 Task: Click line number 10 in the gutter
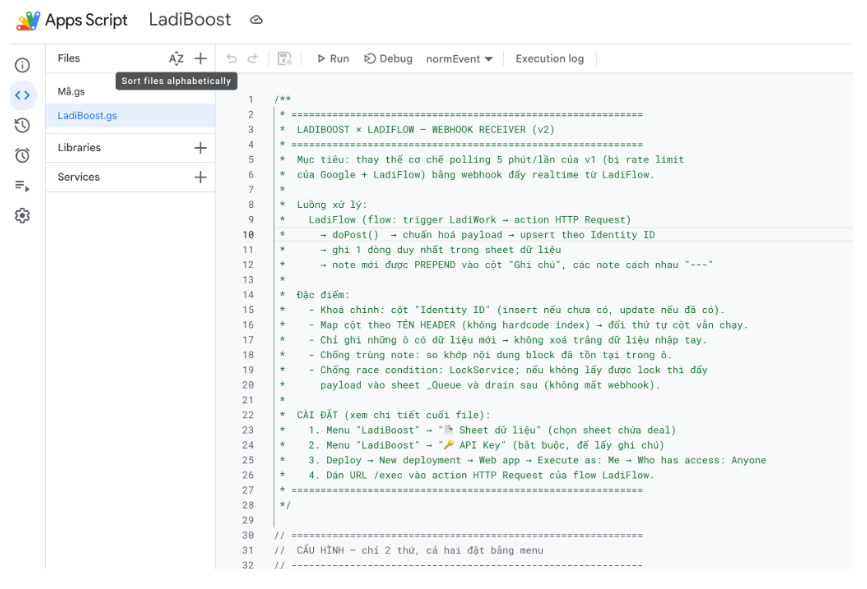(248, 234)
